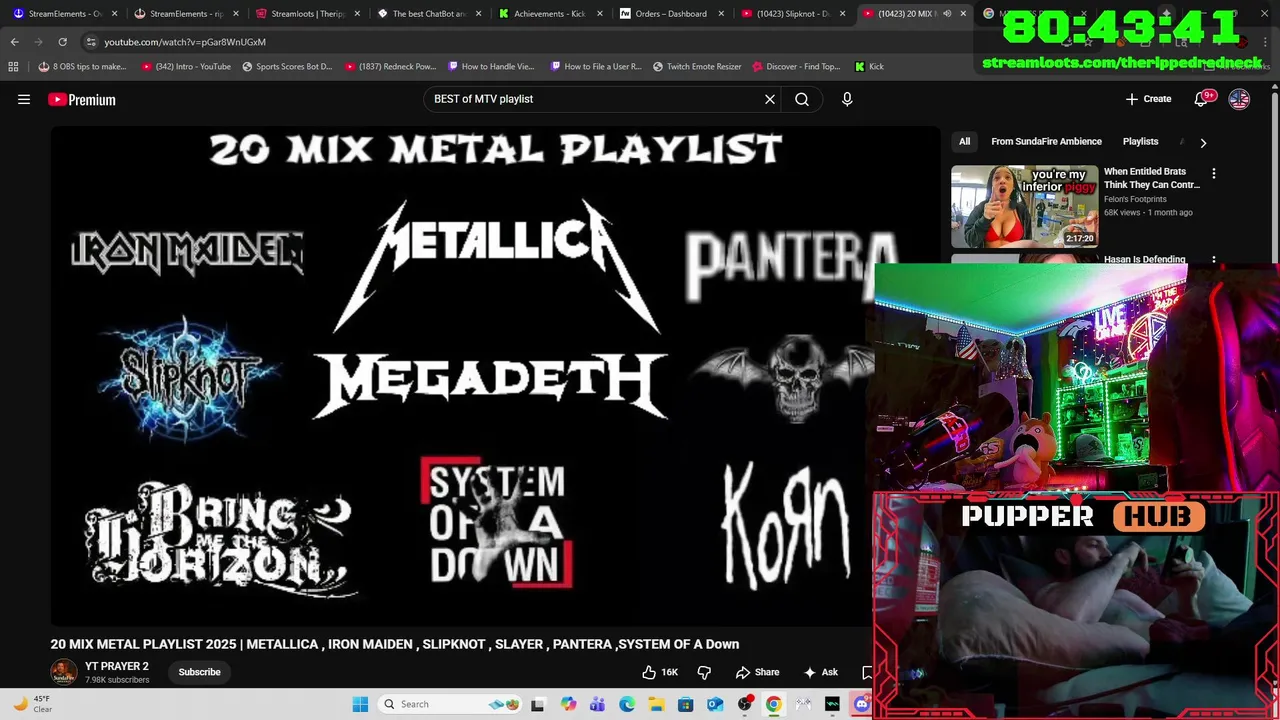Screen dimensions: 1280x720
Task: Close the Streamloots tab
Action: click(357, 14)
